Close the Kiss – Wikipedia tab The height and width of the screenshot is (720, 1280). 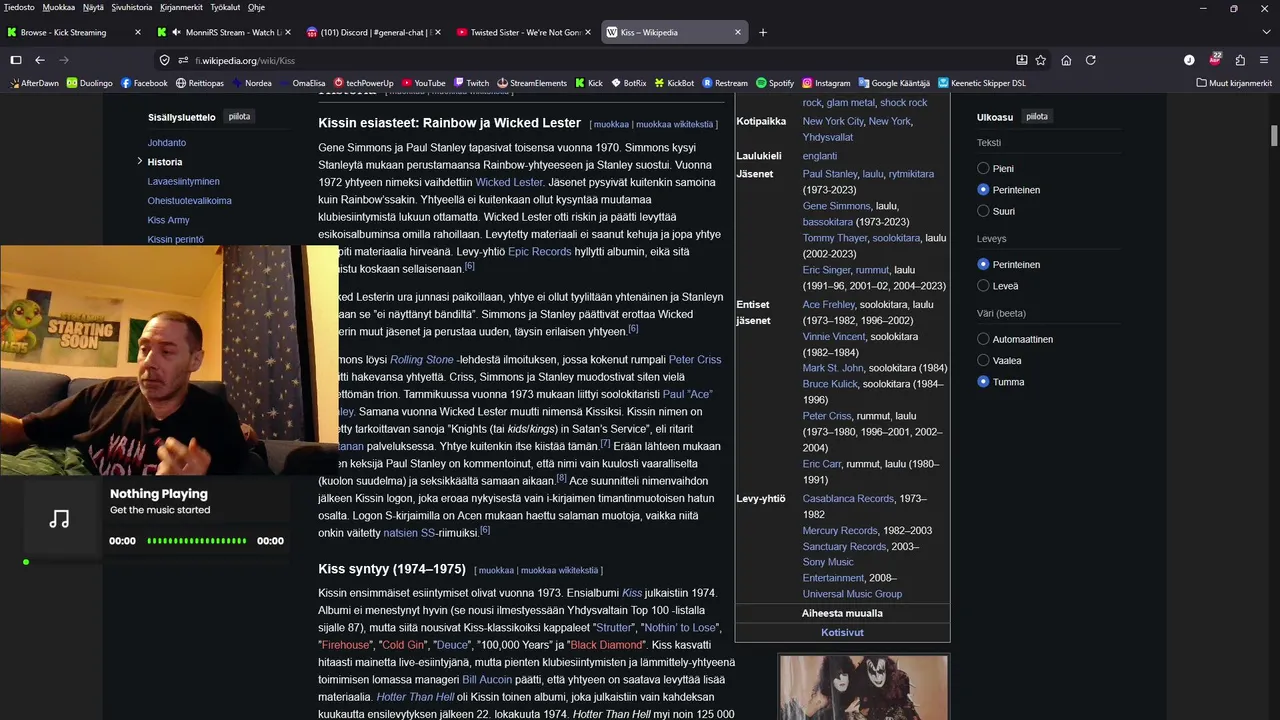pos(738,32)
